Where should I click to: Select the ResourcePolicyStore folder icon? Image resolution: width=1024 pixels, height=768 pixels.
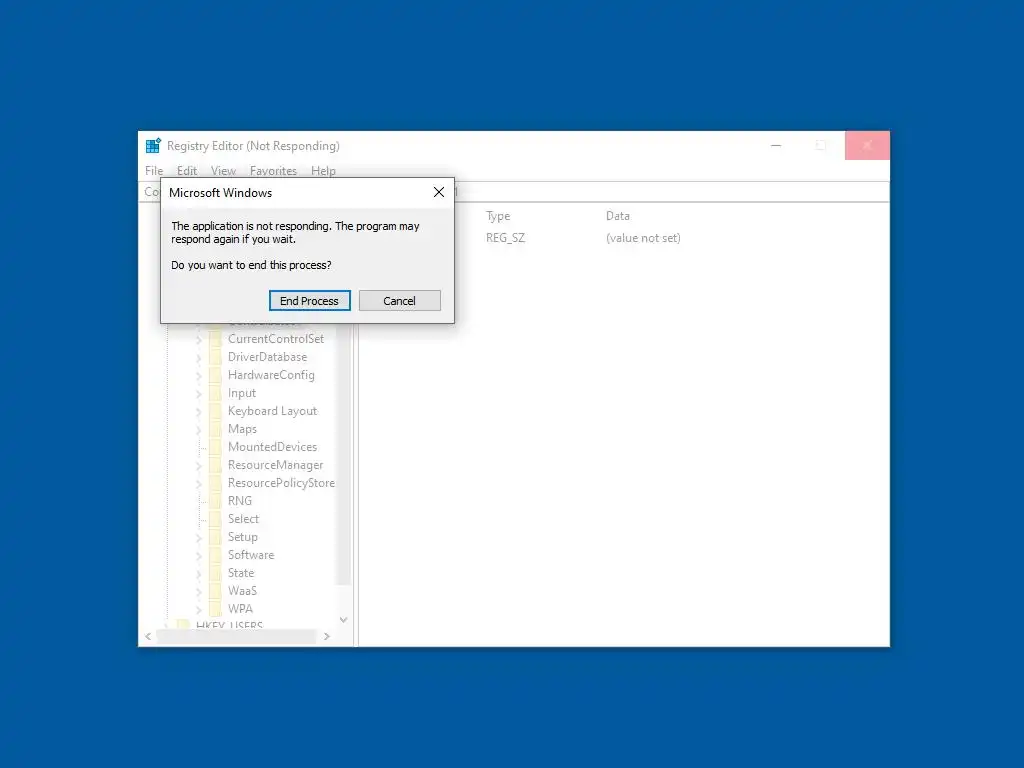[x=215, y=483]
